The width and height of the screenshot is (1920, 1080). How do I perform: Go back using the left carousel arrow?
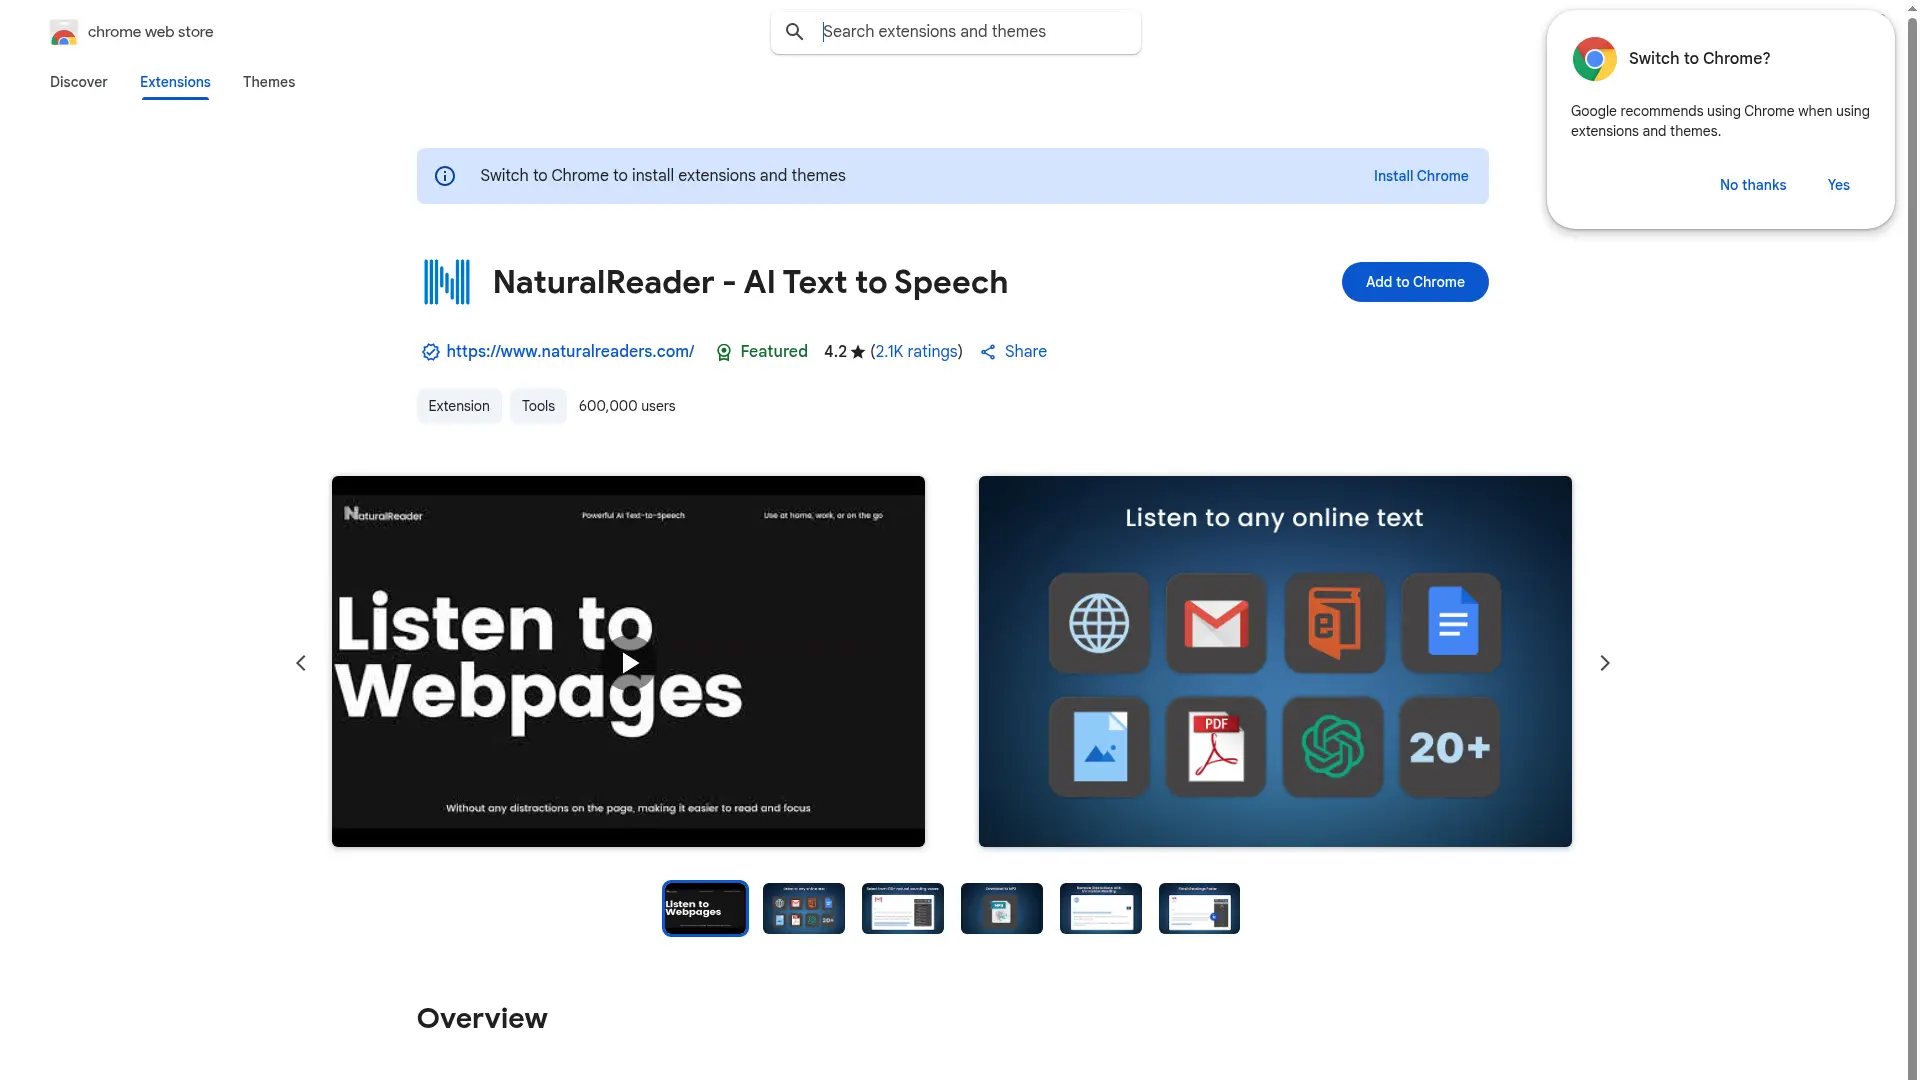(x=300, y=662)
